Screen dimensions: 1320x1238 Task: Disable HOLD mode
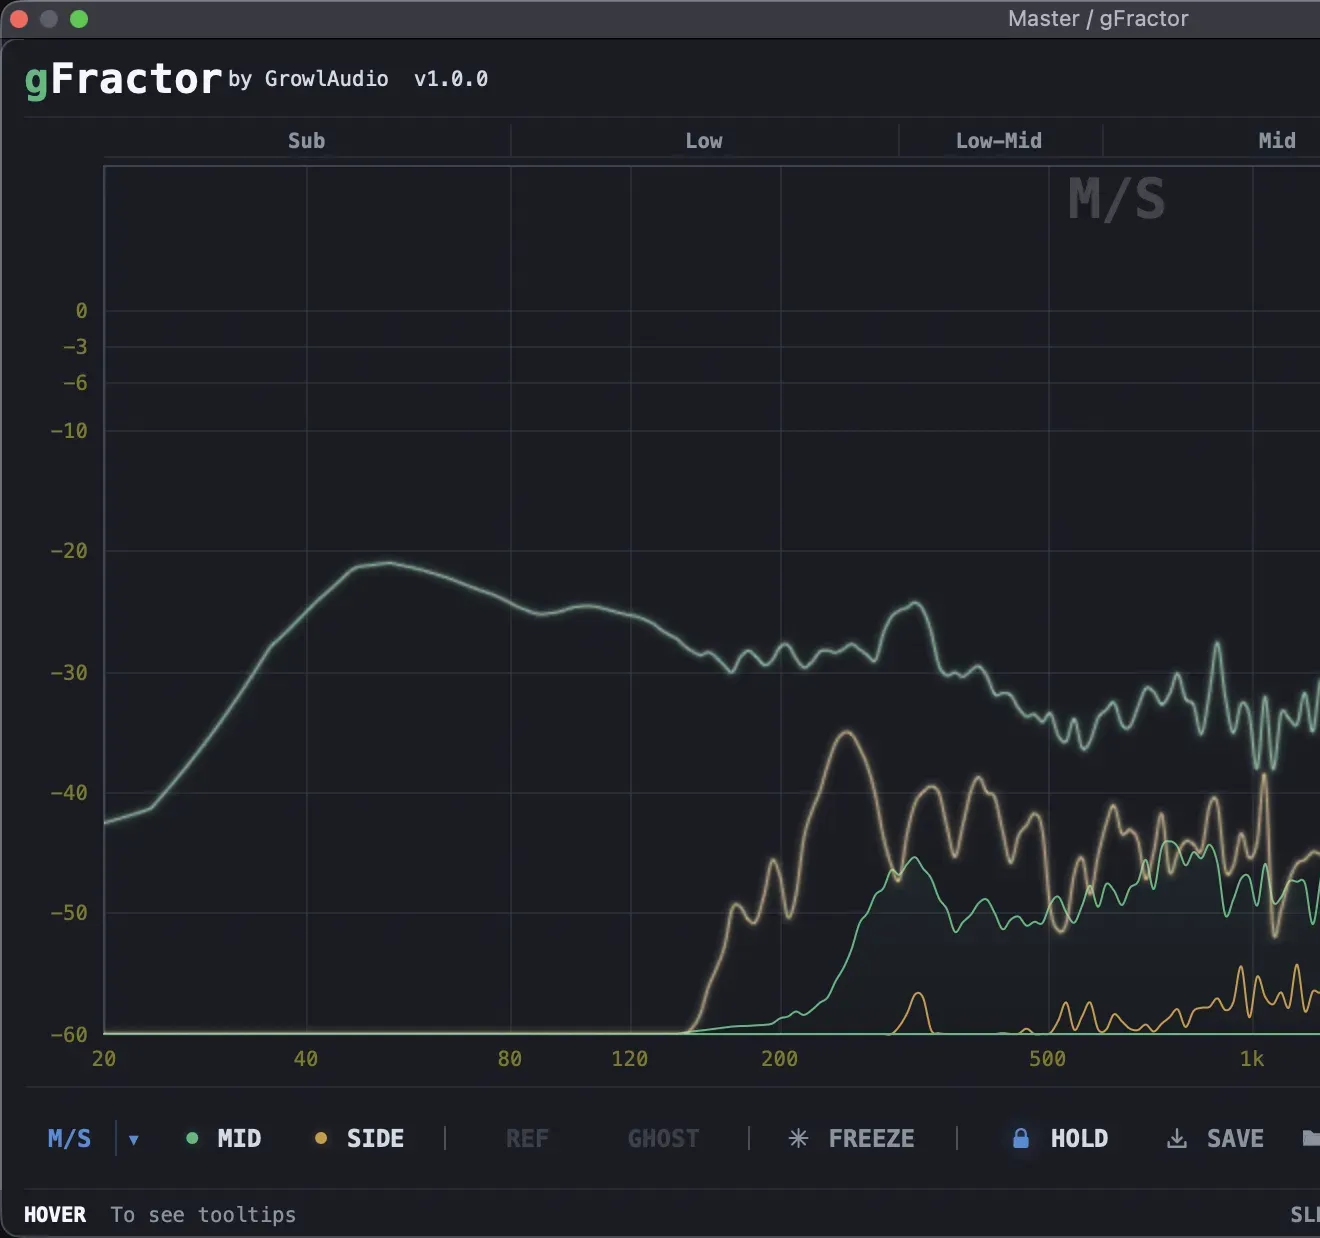[x=1078, y=1138]
